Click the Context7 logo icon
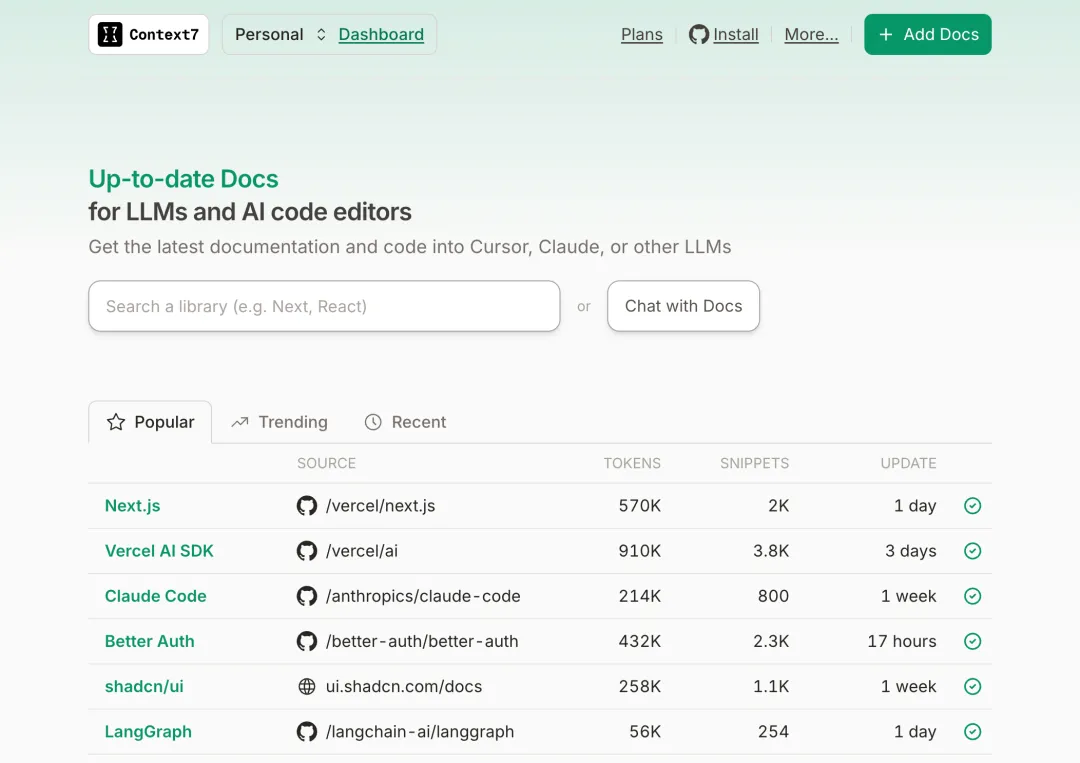The height and width of the screenshot is (763, 1080). (110, 35)
